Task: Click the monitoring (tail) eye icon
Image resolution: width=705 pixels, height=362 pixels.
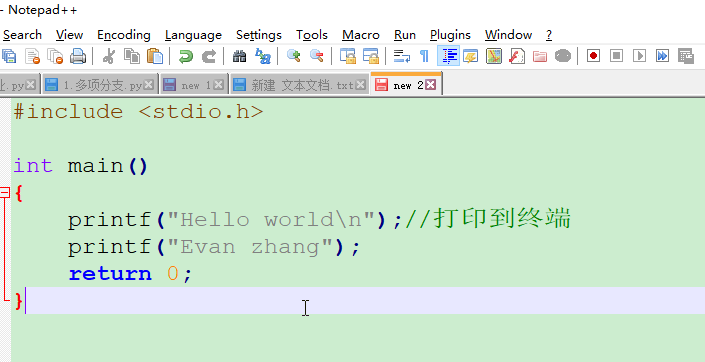Action: pyautogui.click(x=563, y=56)
